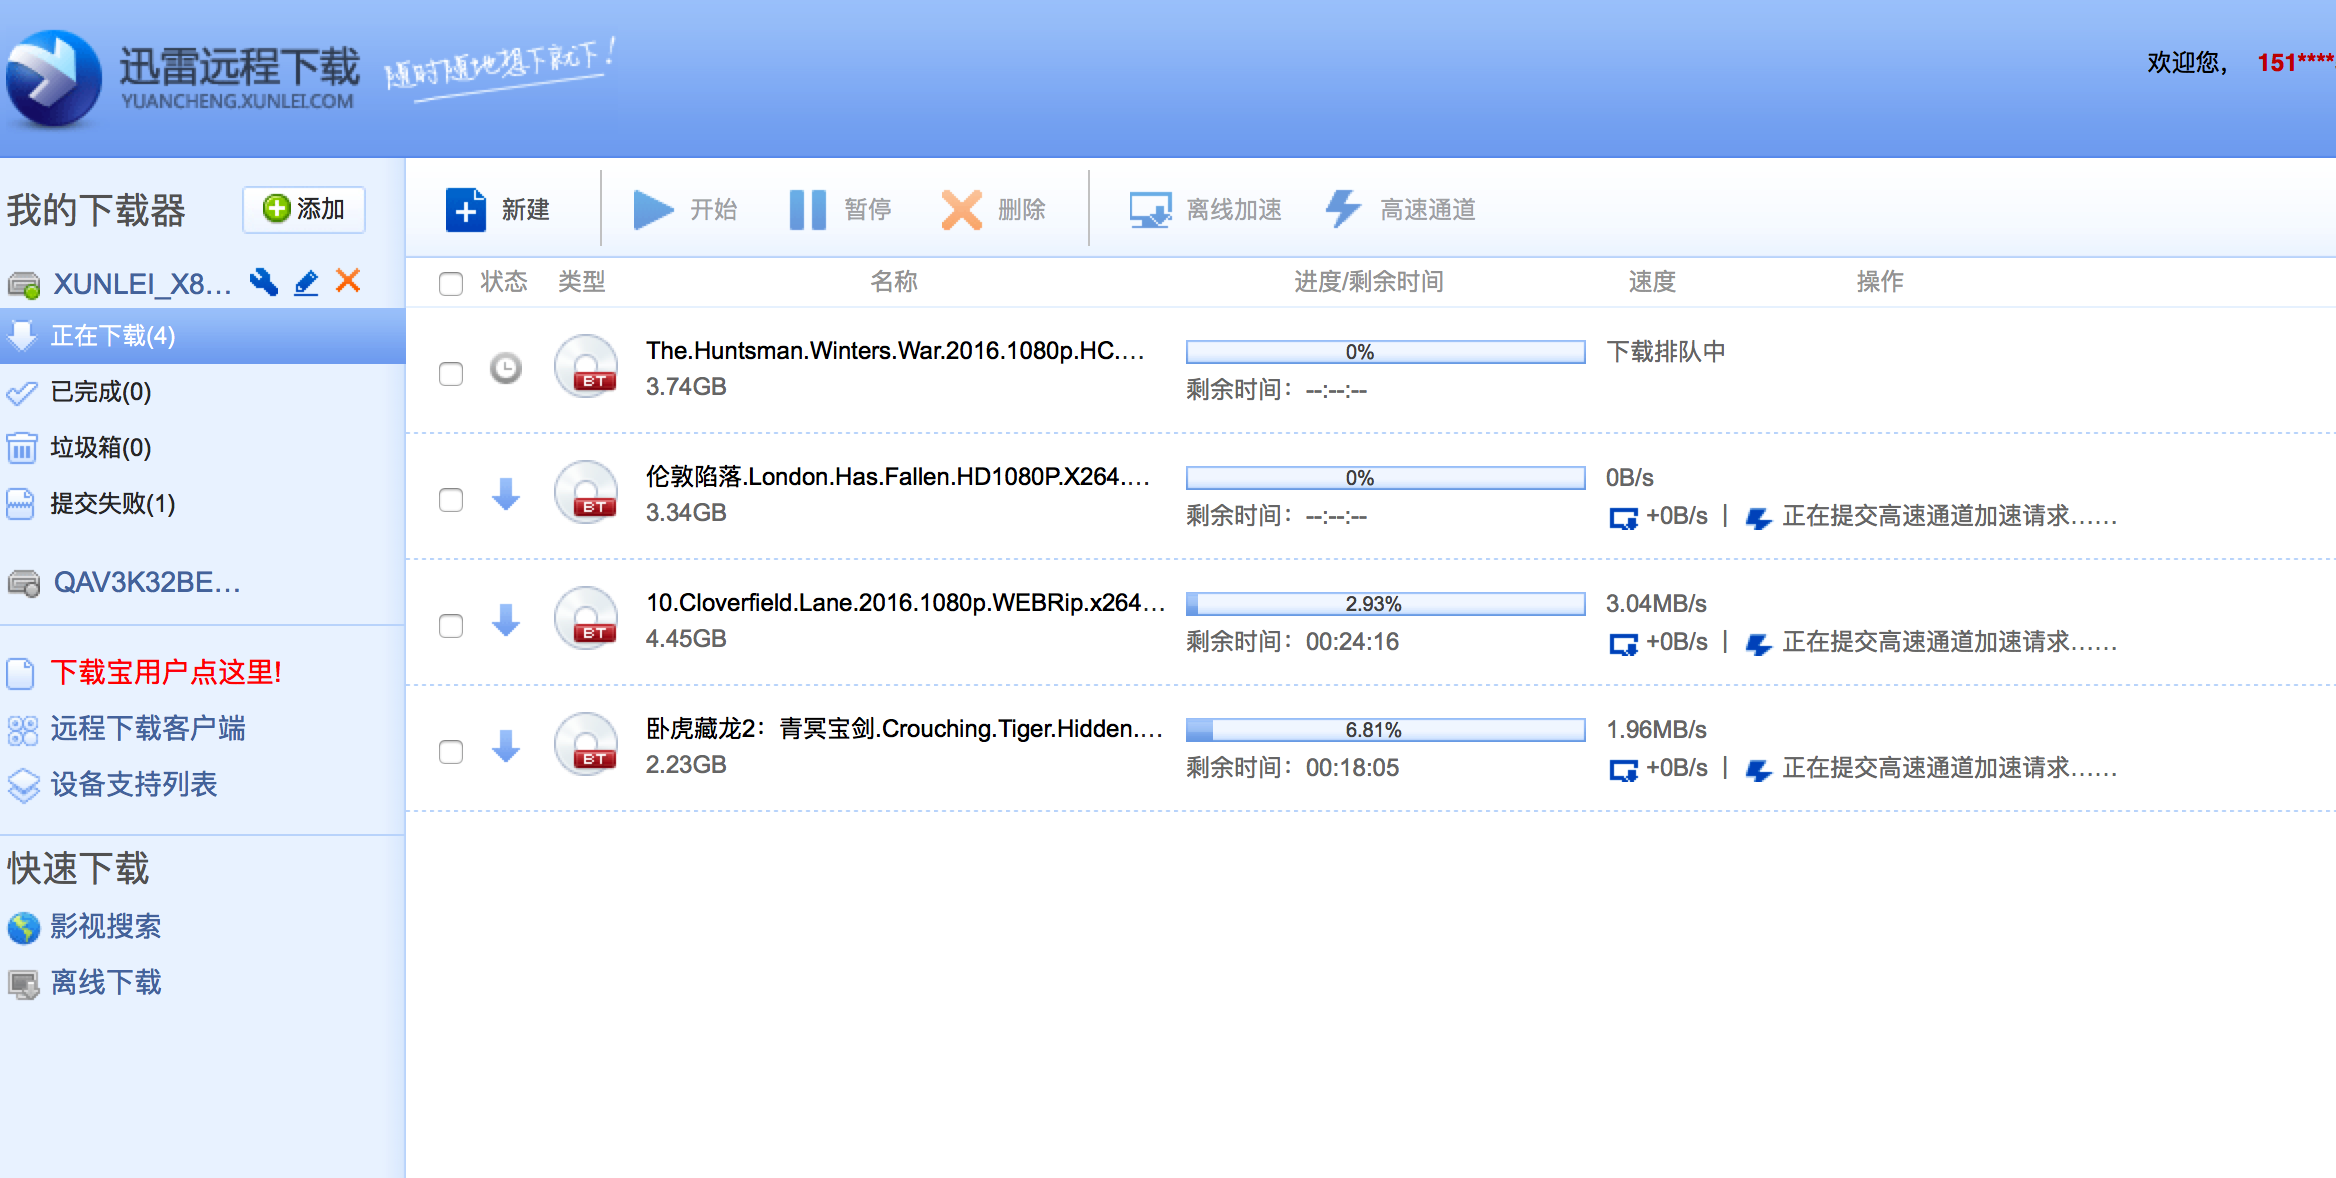Click the BT disc icon for 10 Cloverfield Lane

(586, 618)
